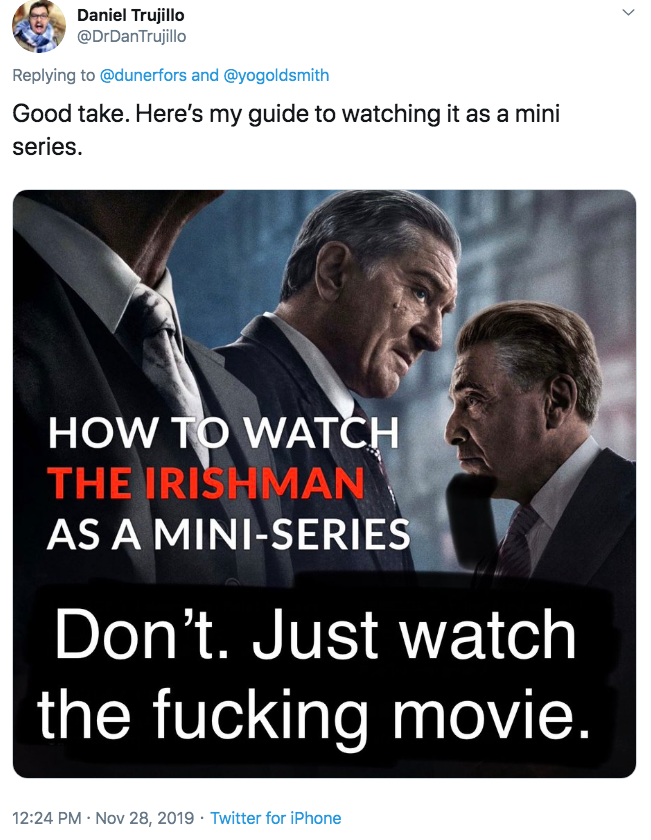Open the @DrDanTrujillo handle
The height and width of the screenshot is (840, 651).
pyautogui.click(x=132, y=36)
